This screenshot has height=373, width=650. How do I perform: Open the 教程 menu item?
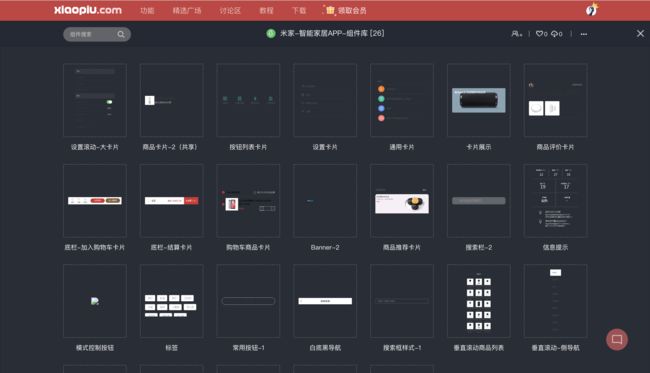click(x=266, y=10)
